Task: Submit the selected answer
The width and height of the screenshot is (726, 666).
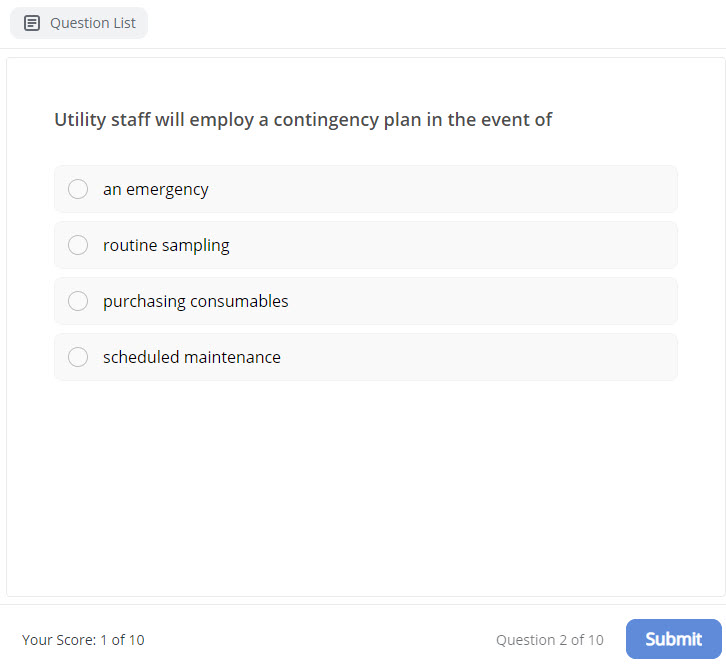Action: click(673, 639)
